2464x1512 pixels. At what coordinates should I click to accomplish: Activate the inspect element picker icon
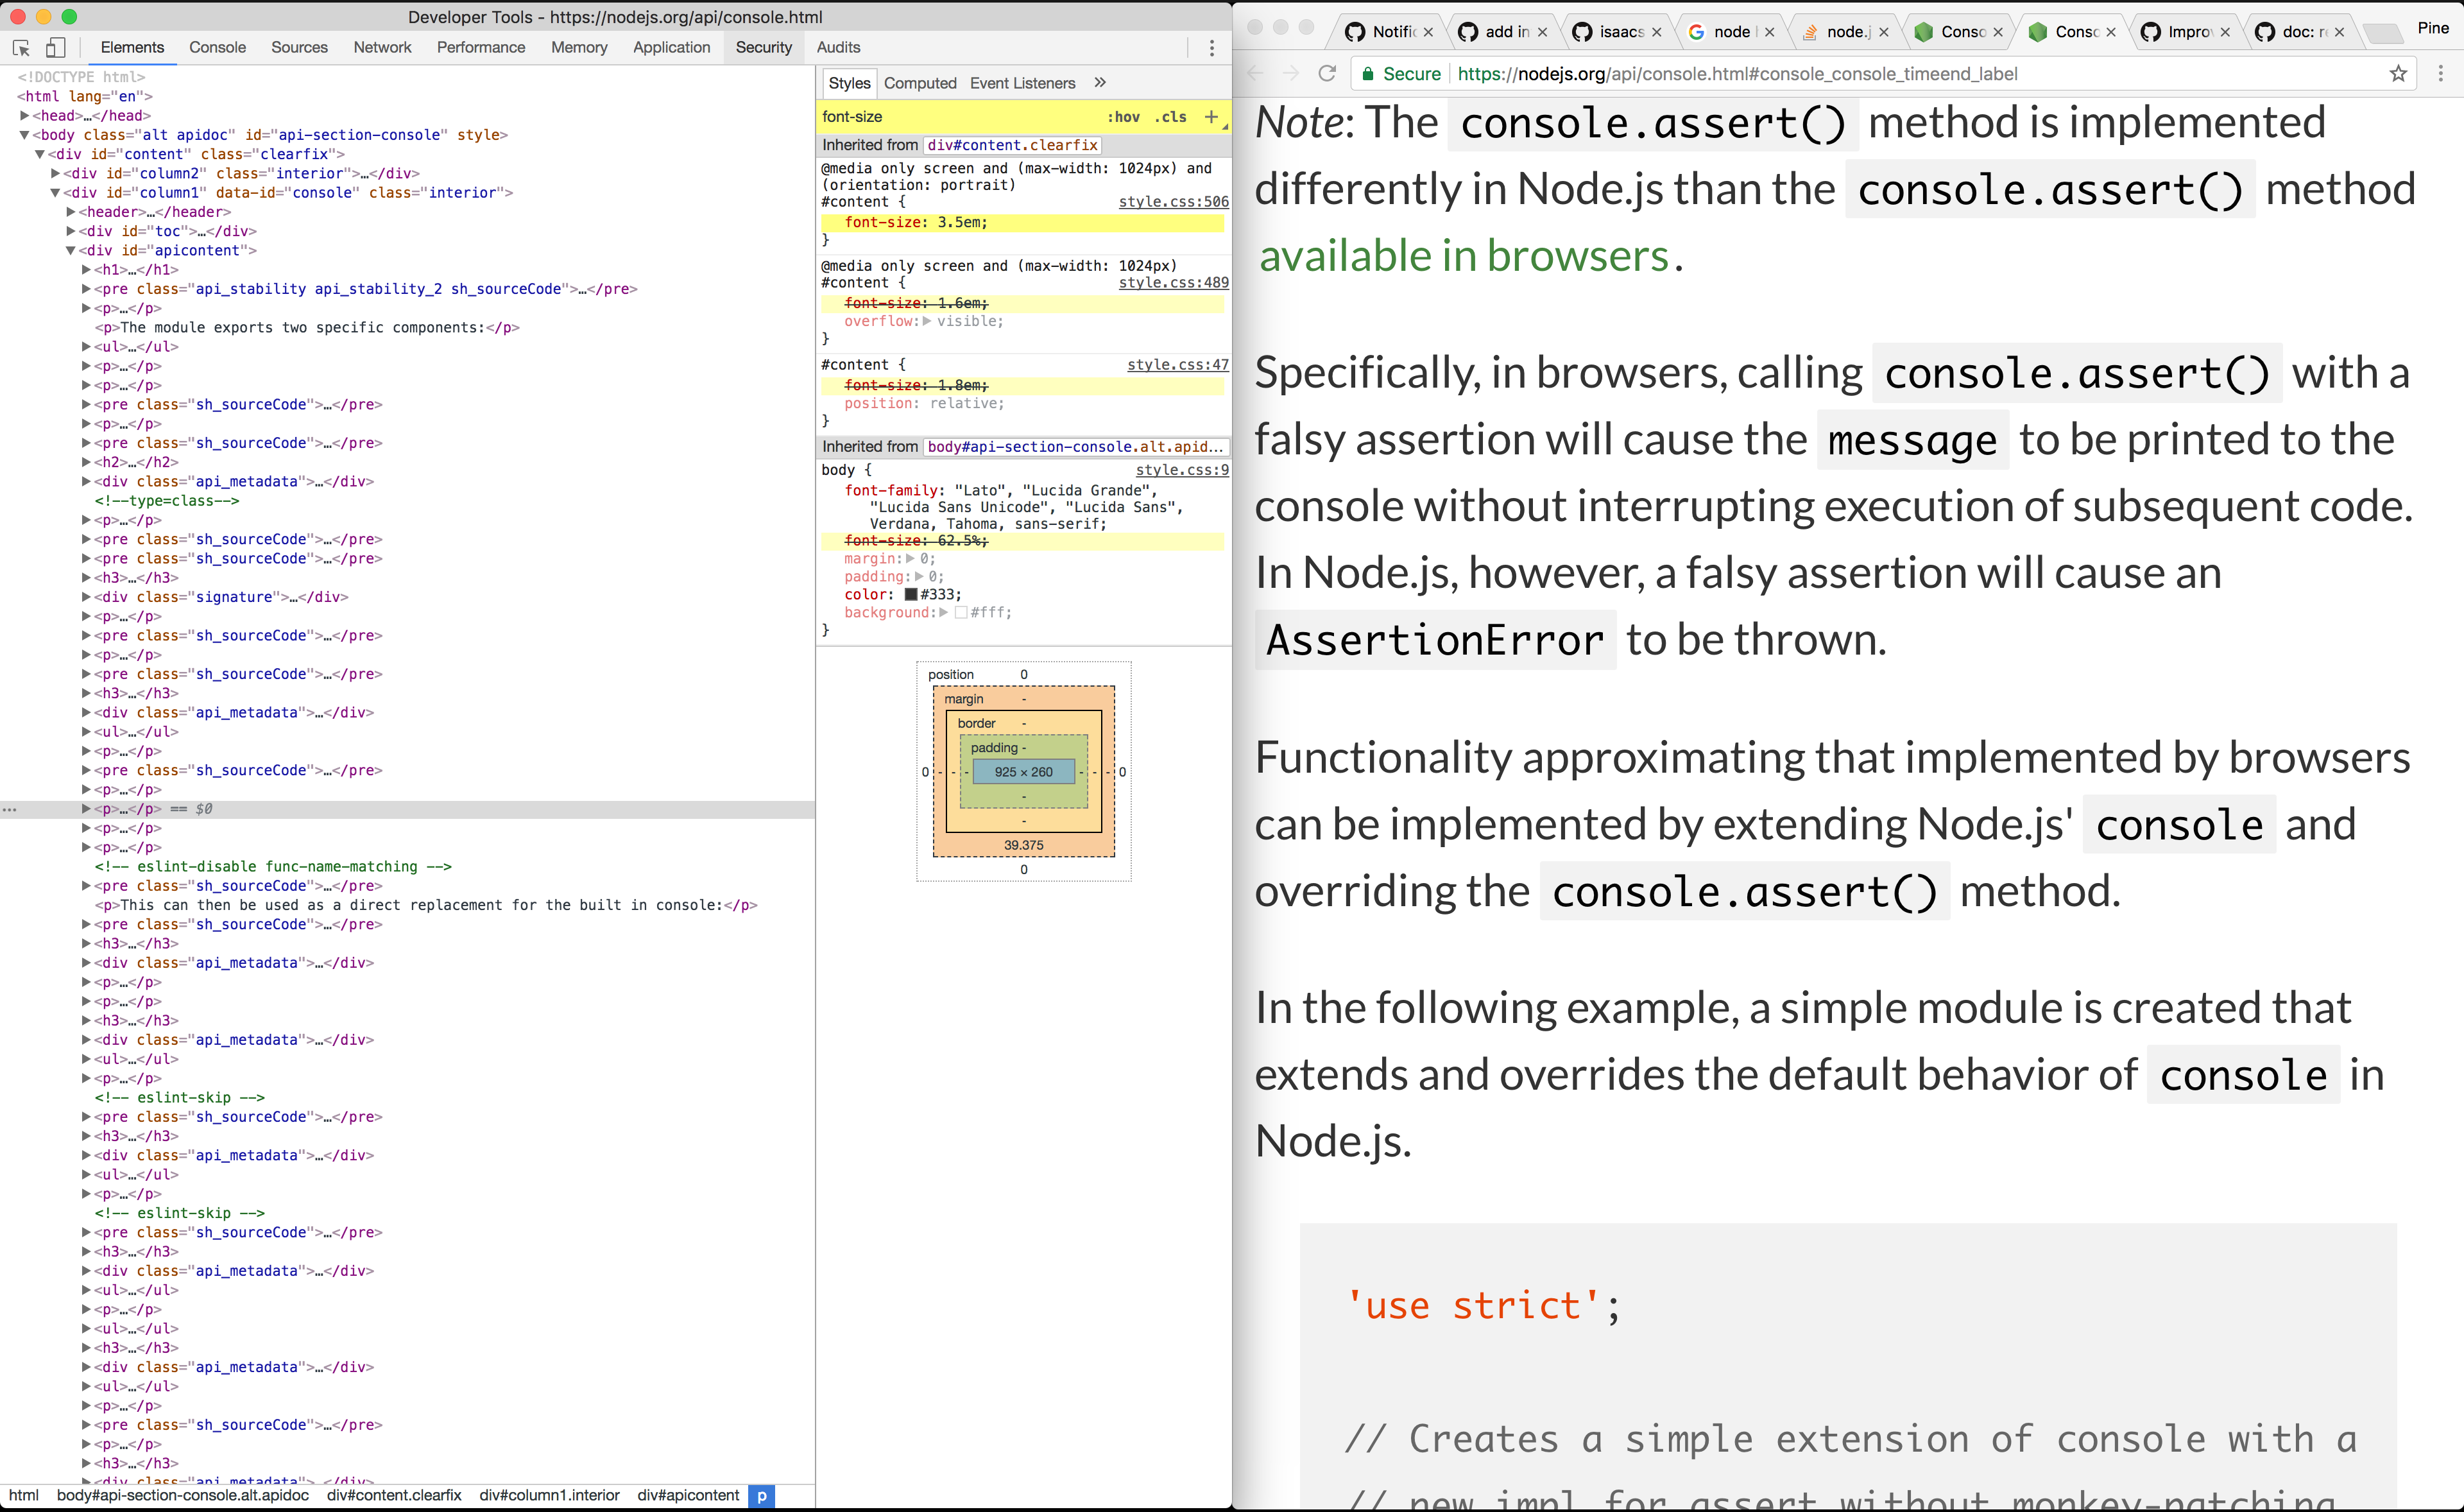22,47
